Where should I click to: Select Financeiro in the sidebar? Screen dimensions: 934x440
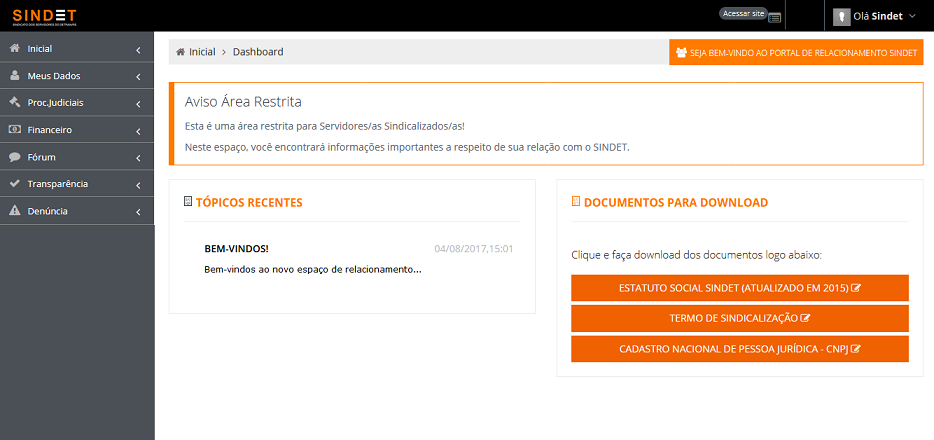tap(77, 130)
